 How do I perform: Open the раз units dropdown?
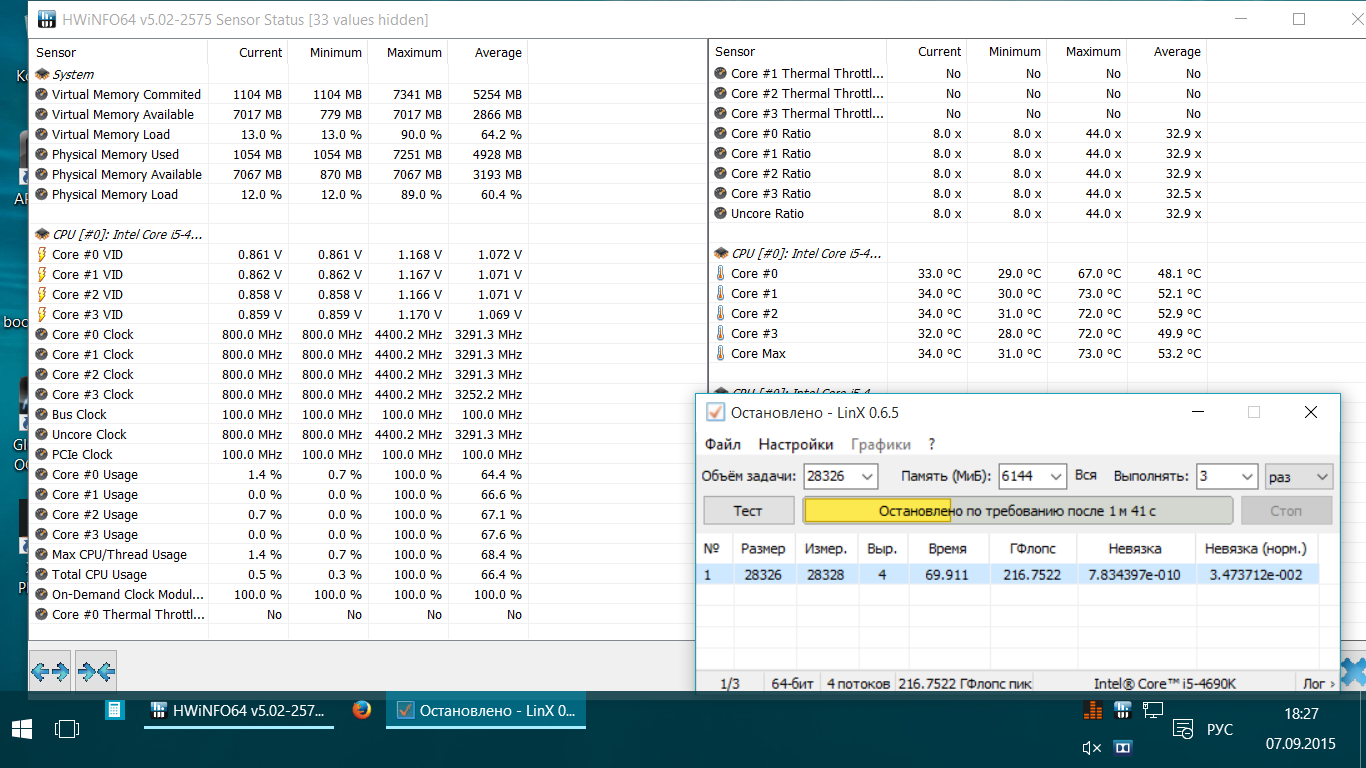tap(1299, 477)
